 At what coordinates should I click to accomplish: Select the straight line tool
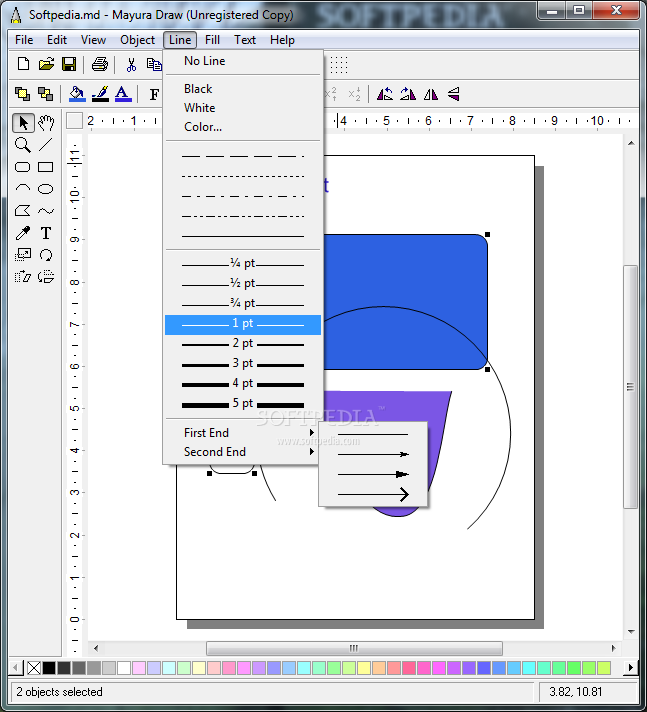[x=45, y=145]
